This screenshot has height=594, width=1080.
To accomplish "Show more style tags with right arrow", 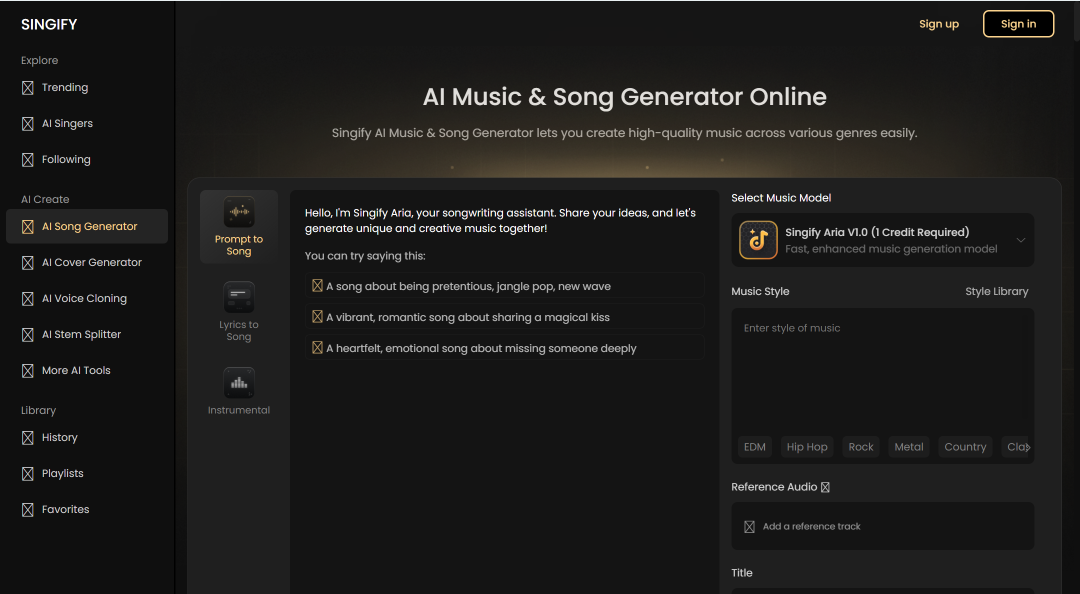I will [x=1028, y=447].
